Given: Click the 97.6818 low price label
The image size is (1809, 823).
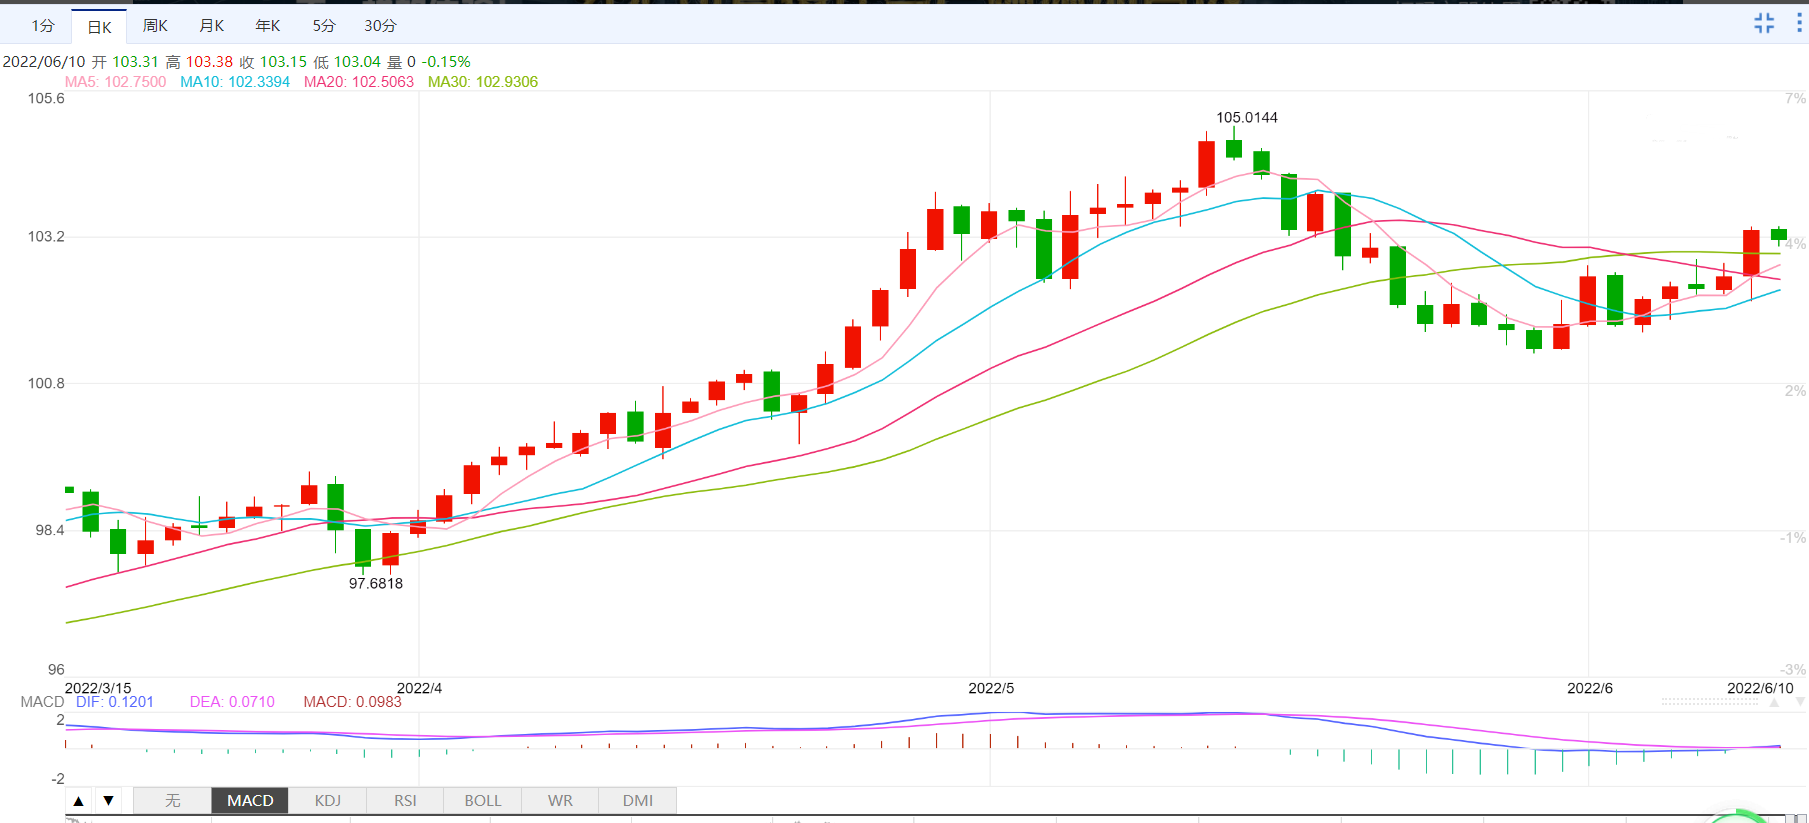Looking at the screenshot, I should click(376, 583).
